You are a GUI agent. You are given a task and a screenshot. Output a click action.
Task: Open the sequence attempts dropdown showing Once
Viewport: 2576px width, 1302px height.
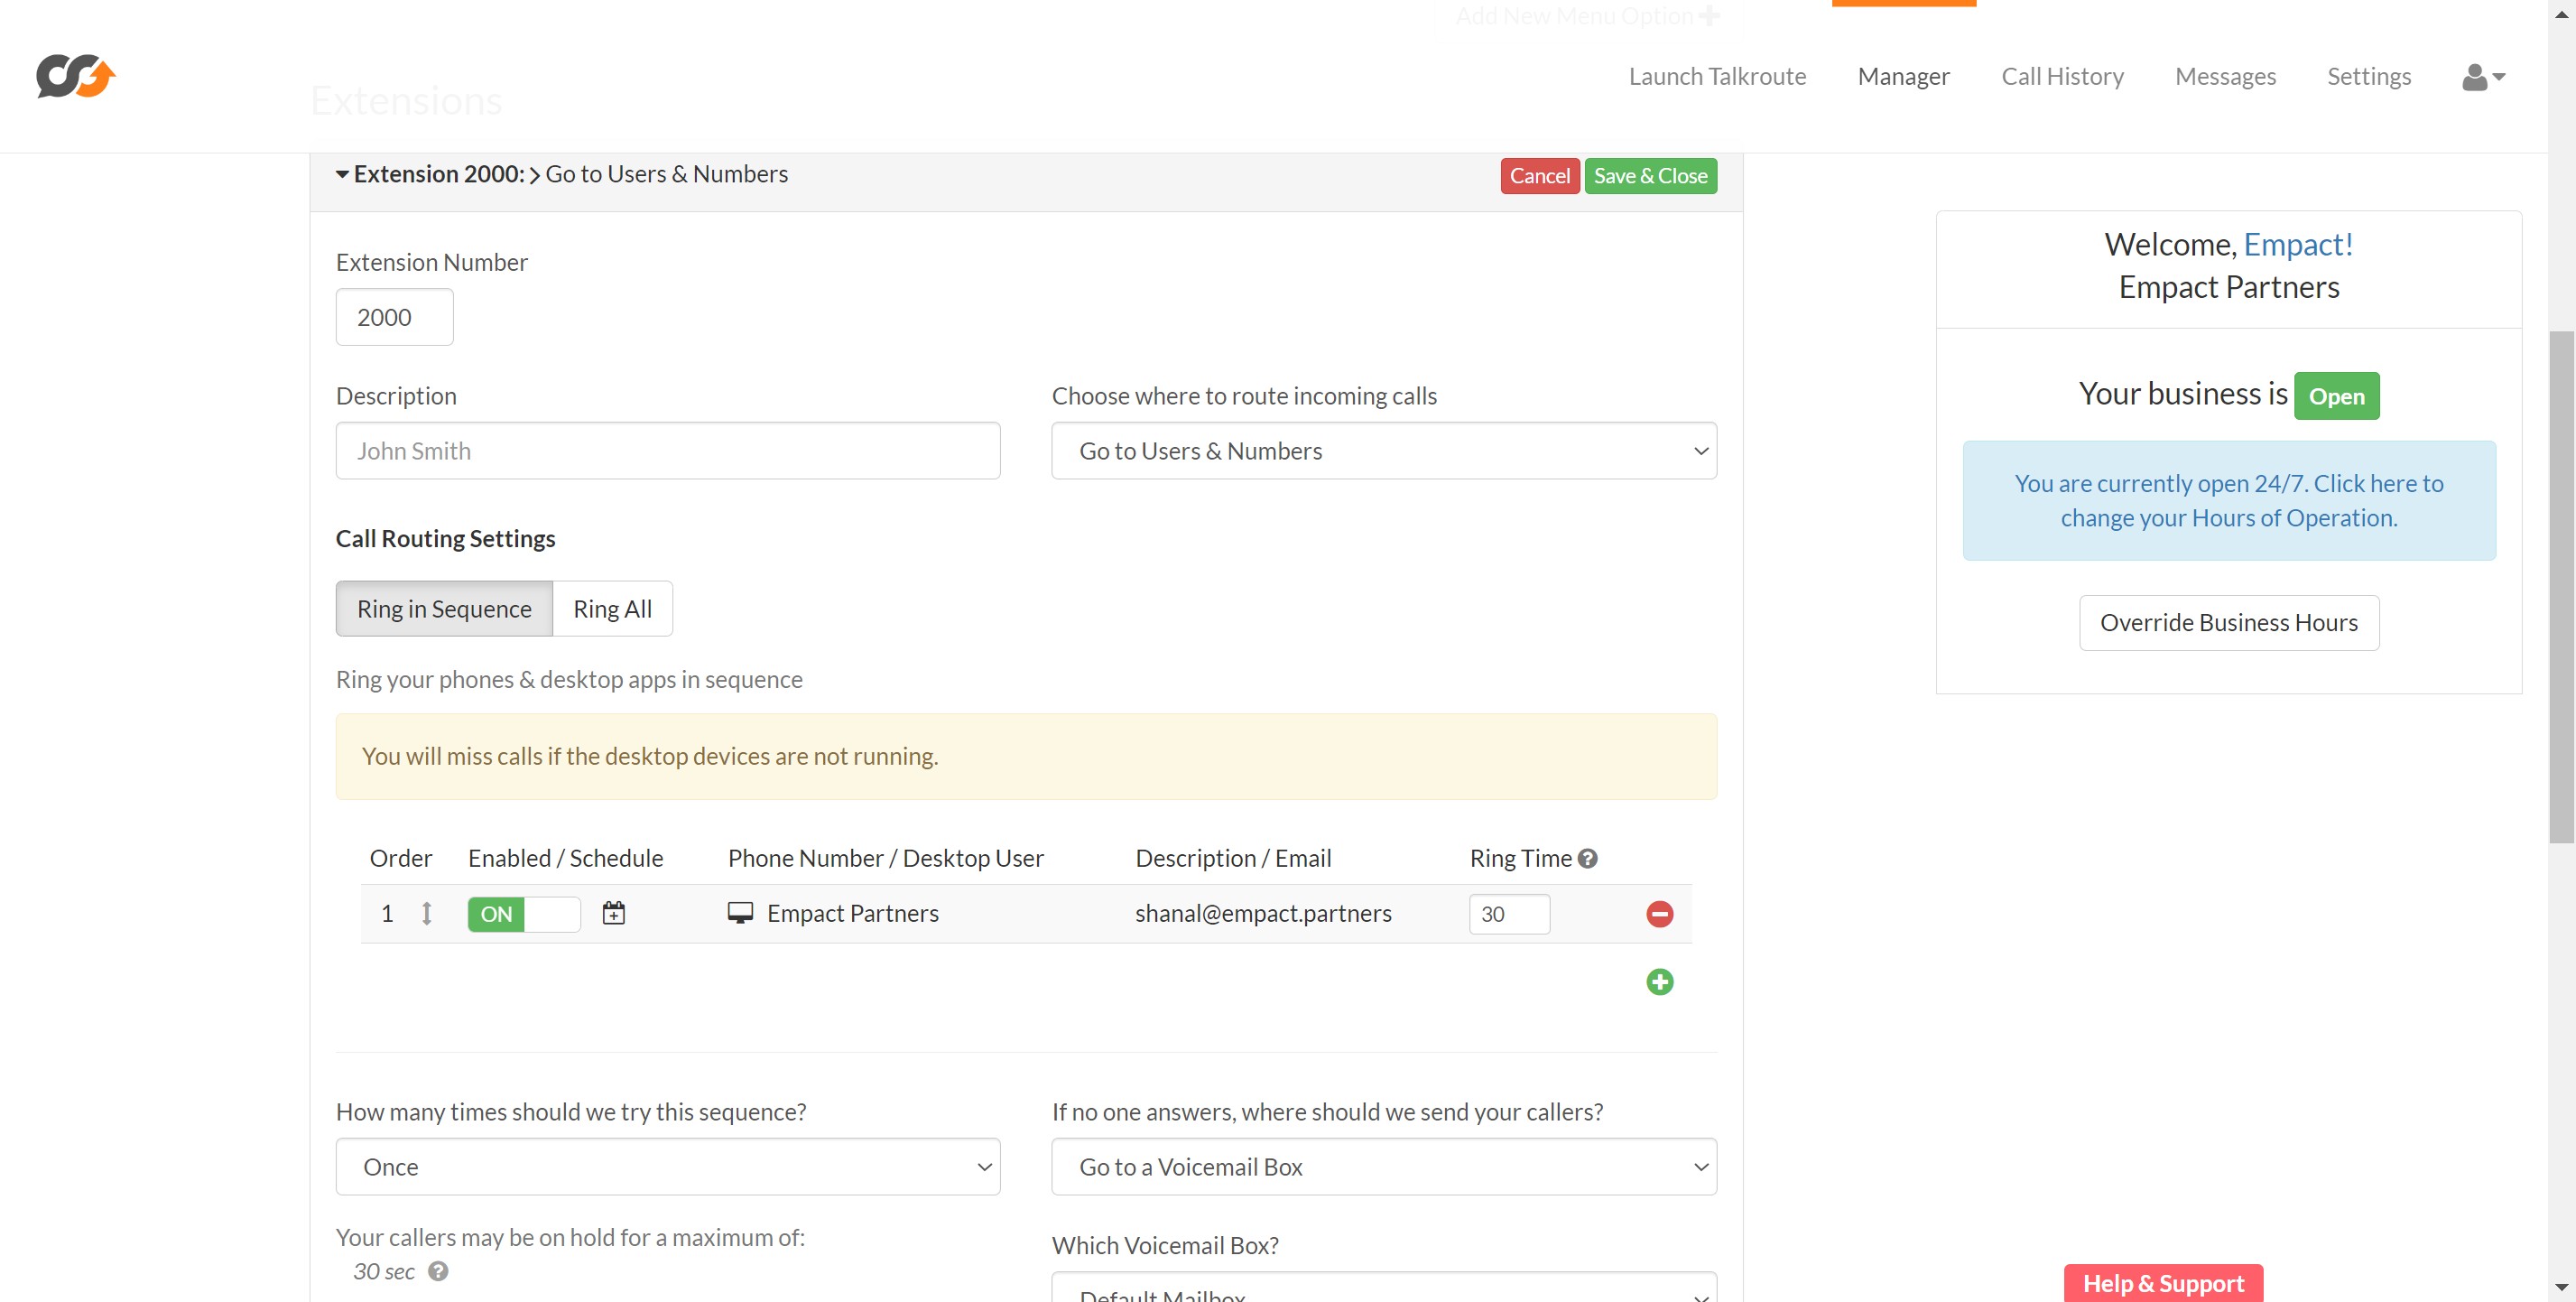(x=667, y=1166)
